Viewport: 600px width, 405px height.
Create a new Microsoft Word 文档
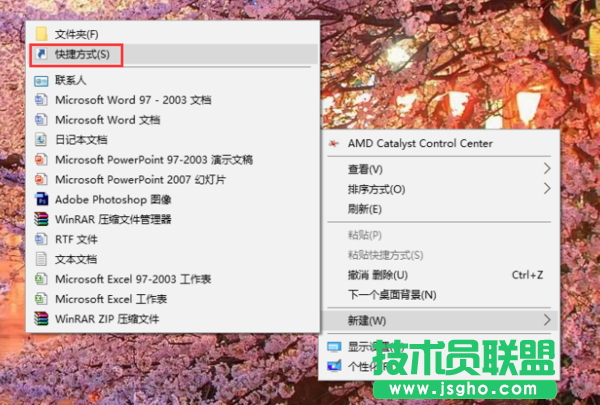tap(173, 120)
